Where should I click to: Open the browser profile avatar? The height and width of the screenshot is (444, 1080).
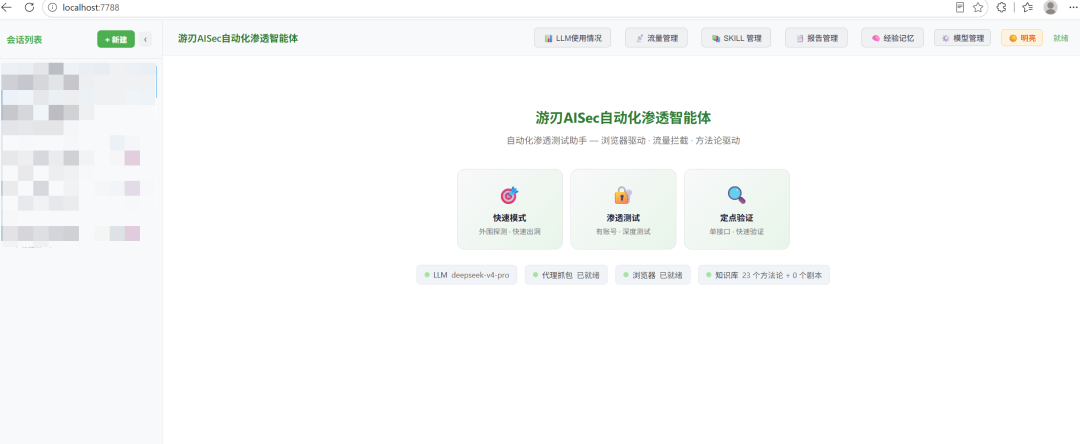[x=1050, y=7]
